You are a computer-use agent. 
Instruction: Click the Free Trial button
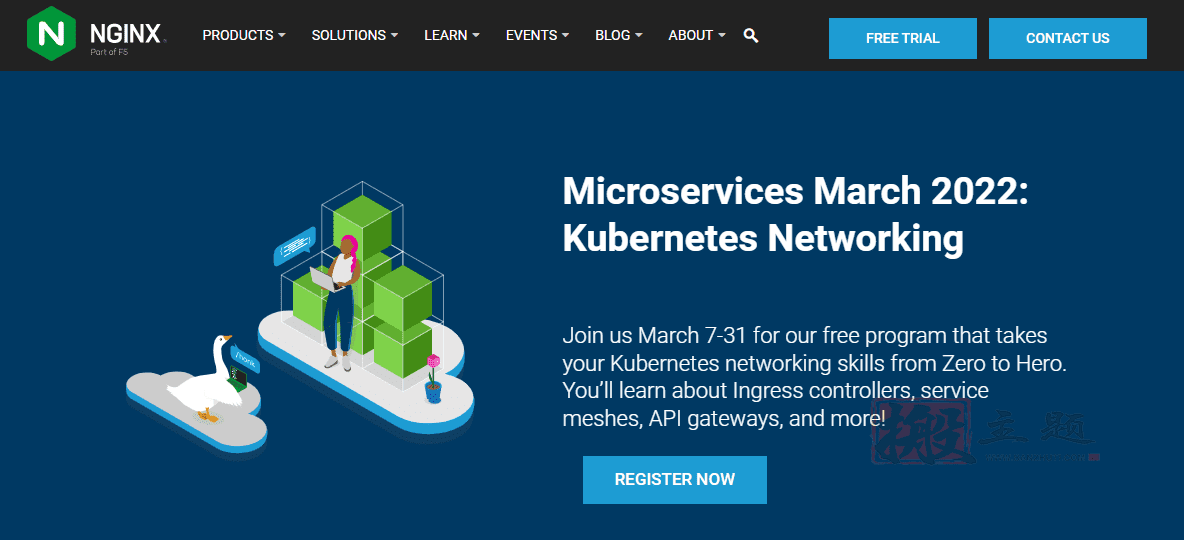coord(902,39)
